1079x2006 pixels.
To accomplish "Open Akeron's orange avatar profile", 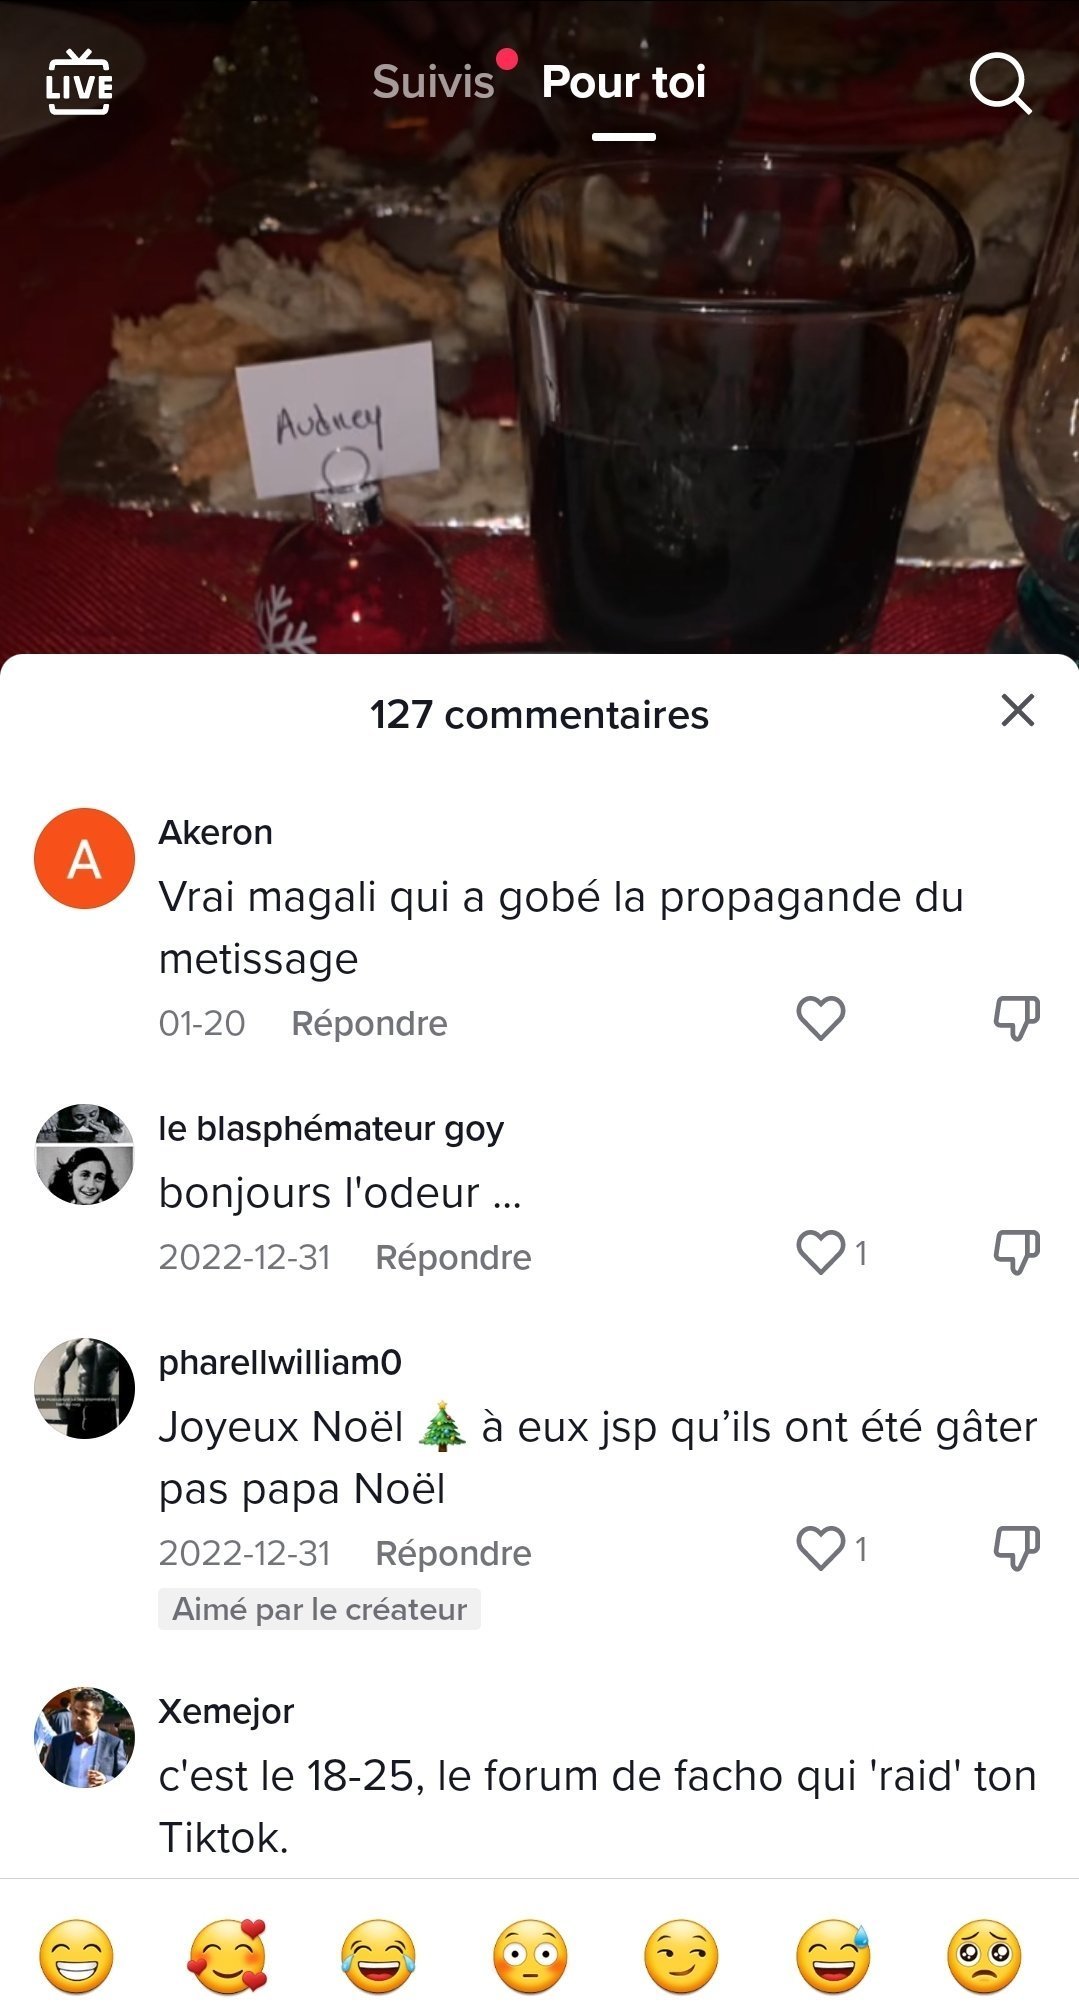I will pyautogui.click(x=84, y=858).
